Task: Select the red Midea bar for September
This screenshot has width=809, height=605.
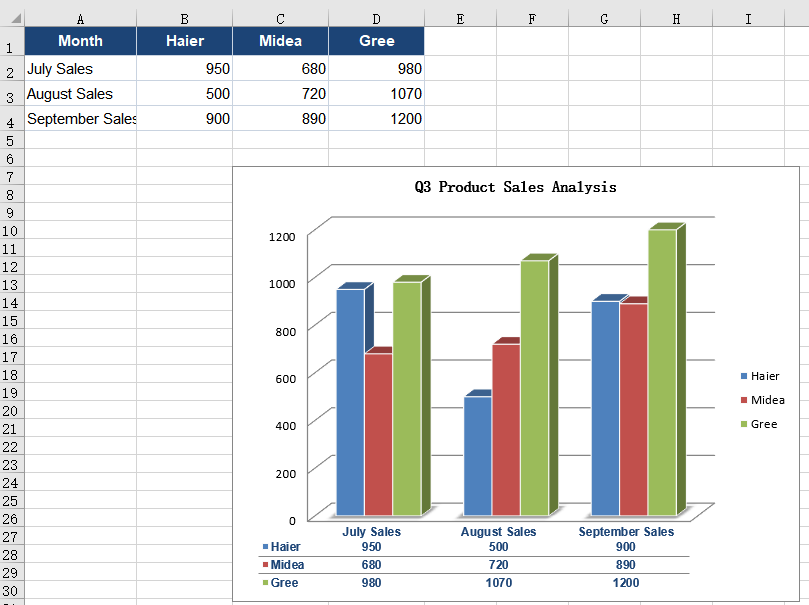Action: tap(634, 410)
